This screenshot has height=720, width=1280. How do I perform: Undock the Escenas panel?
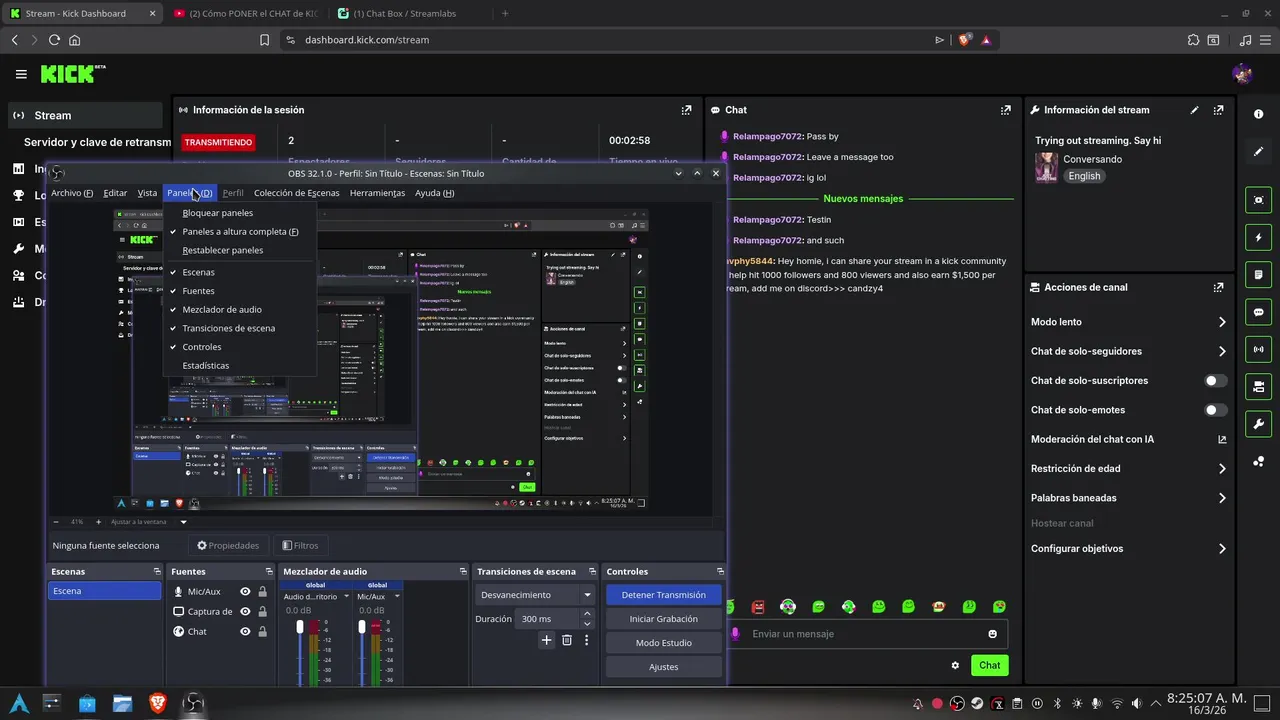[157, 571]
